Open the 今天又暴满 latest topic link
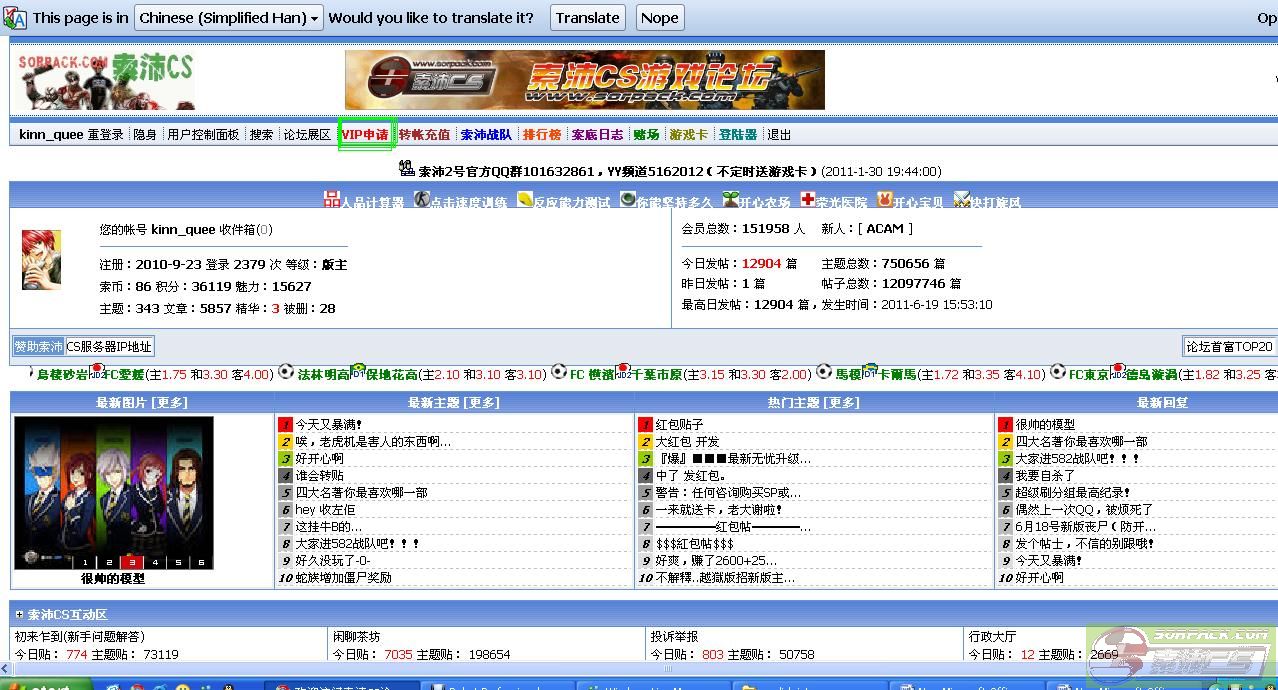This screenshot has height=690, width=1278. pyautogui.click(x=328, y=424)
